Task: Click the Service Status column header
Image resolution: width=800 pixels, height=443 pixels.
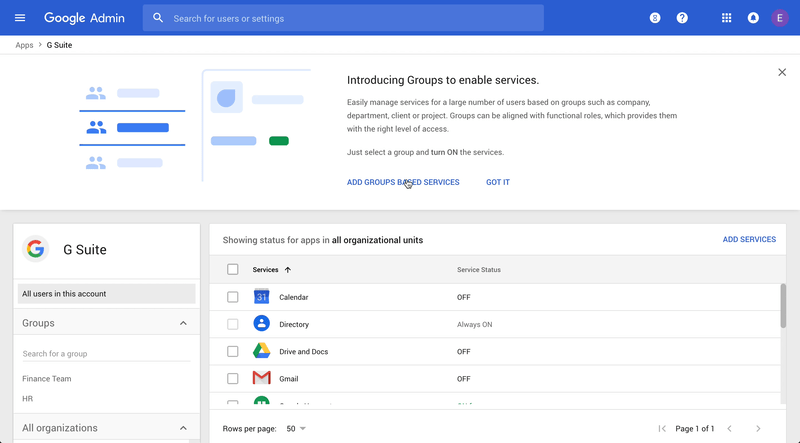Action: (479, 269)
